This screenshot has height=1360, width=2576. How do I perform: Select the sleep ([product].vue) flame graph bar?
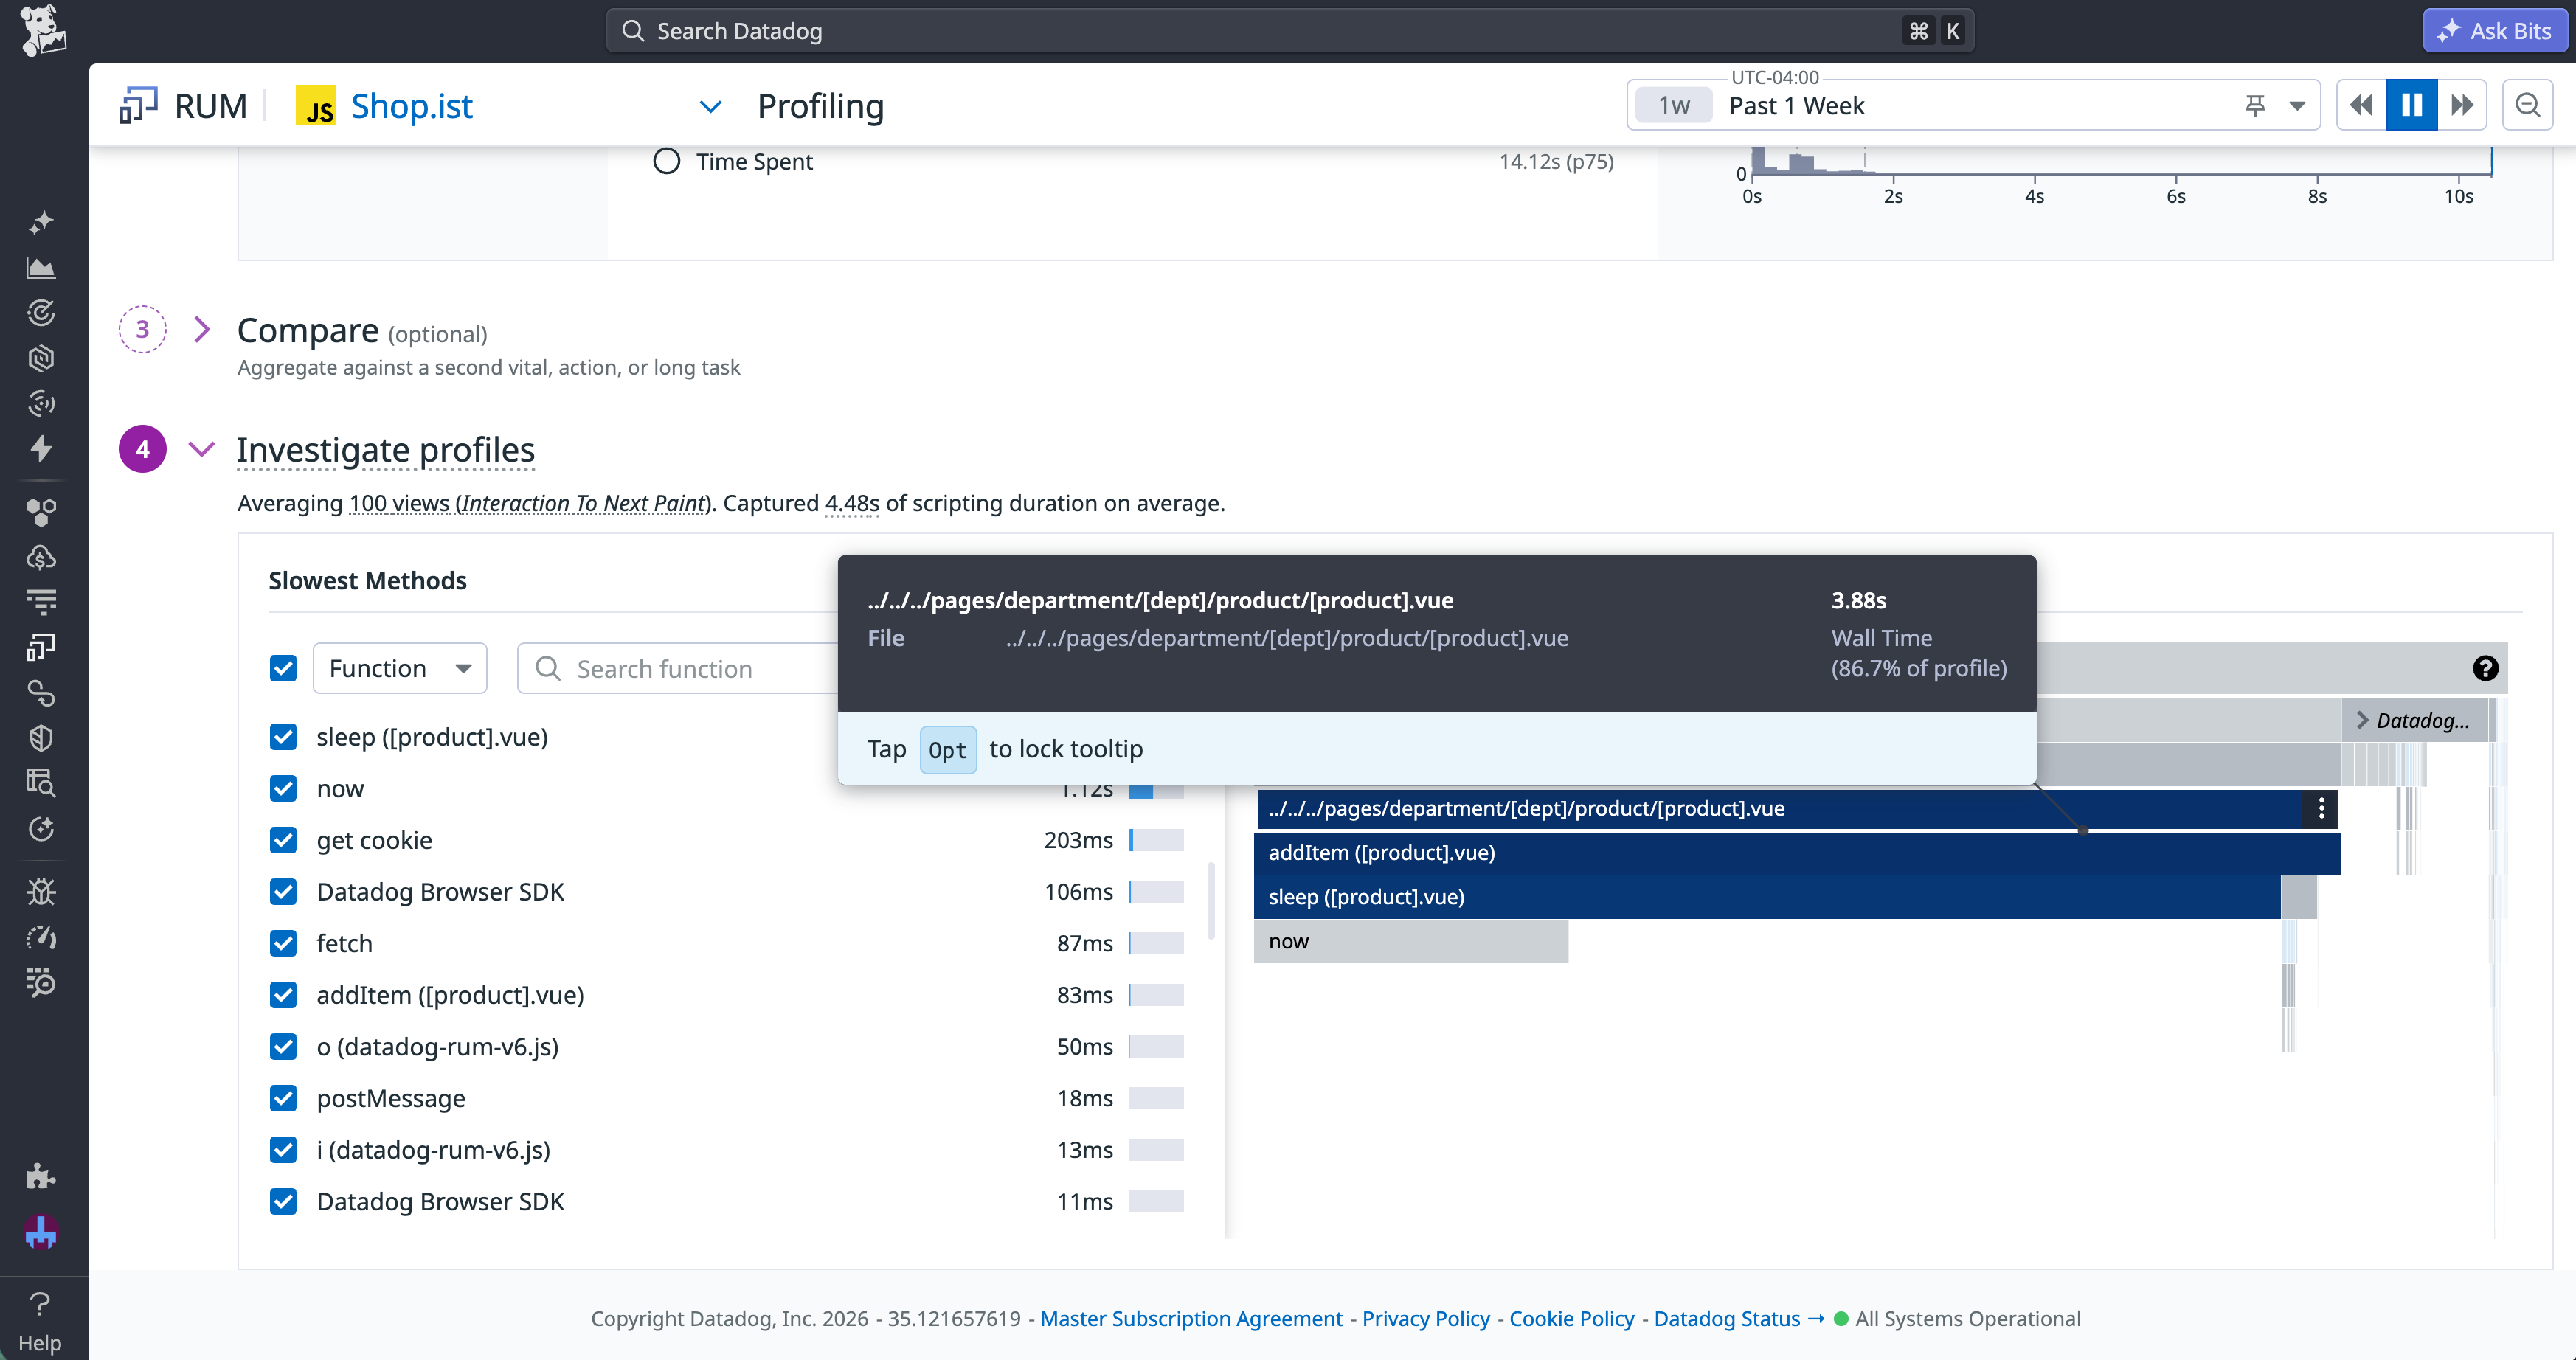click(x=1767, y=897)
